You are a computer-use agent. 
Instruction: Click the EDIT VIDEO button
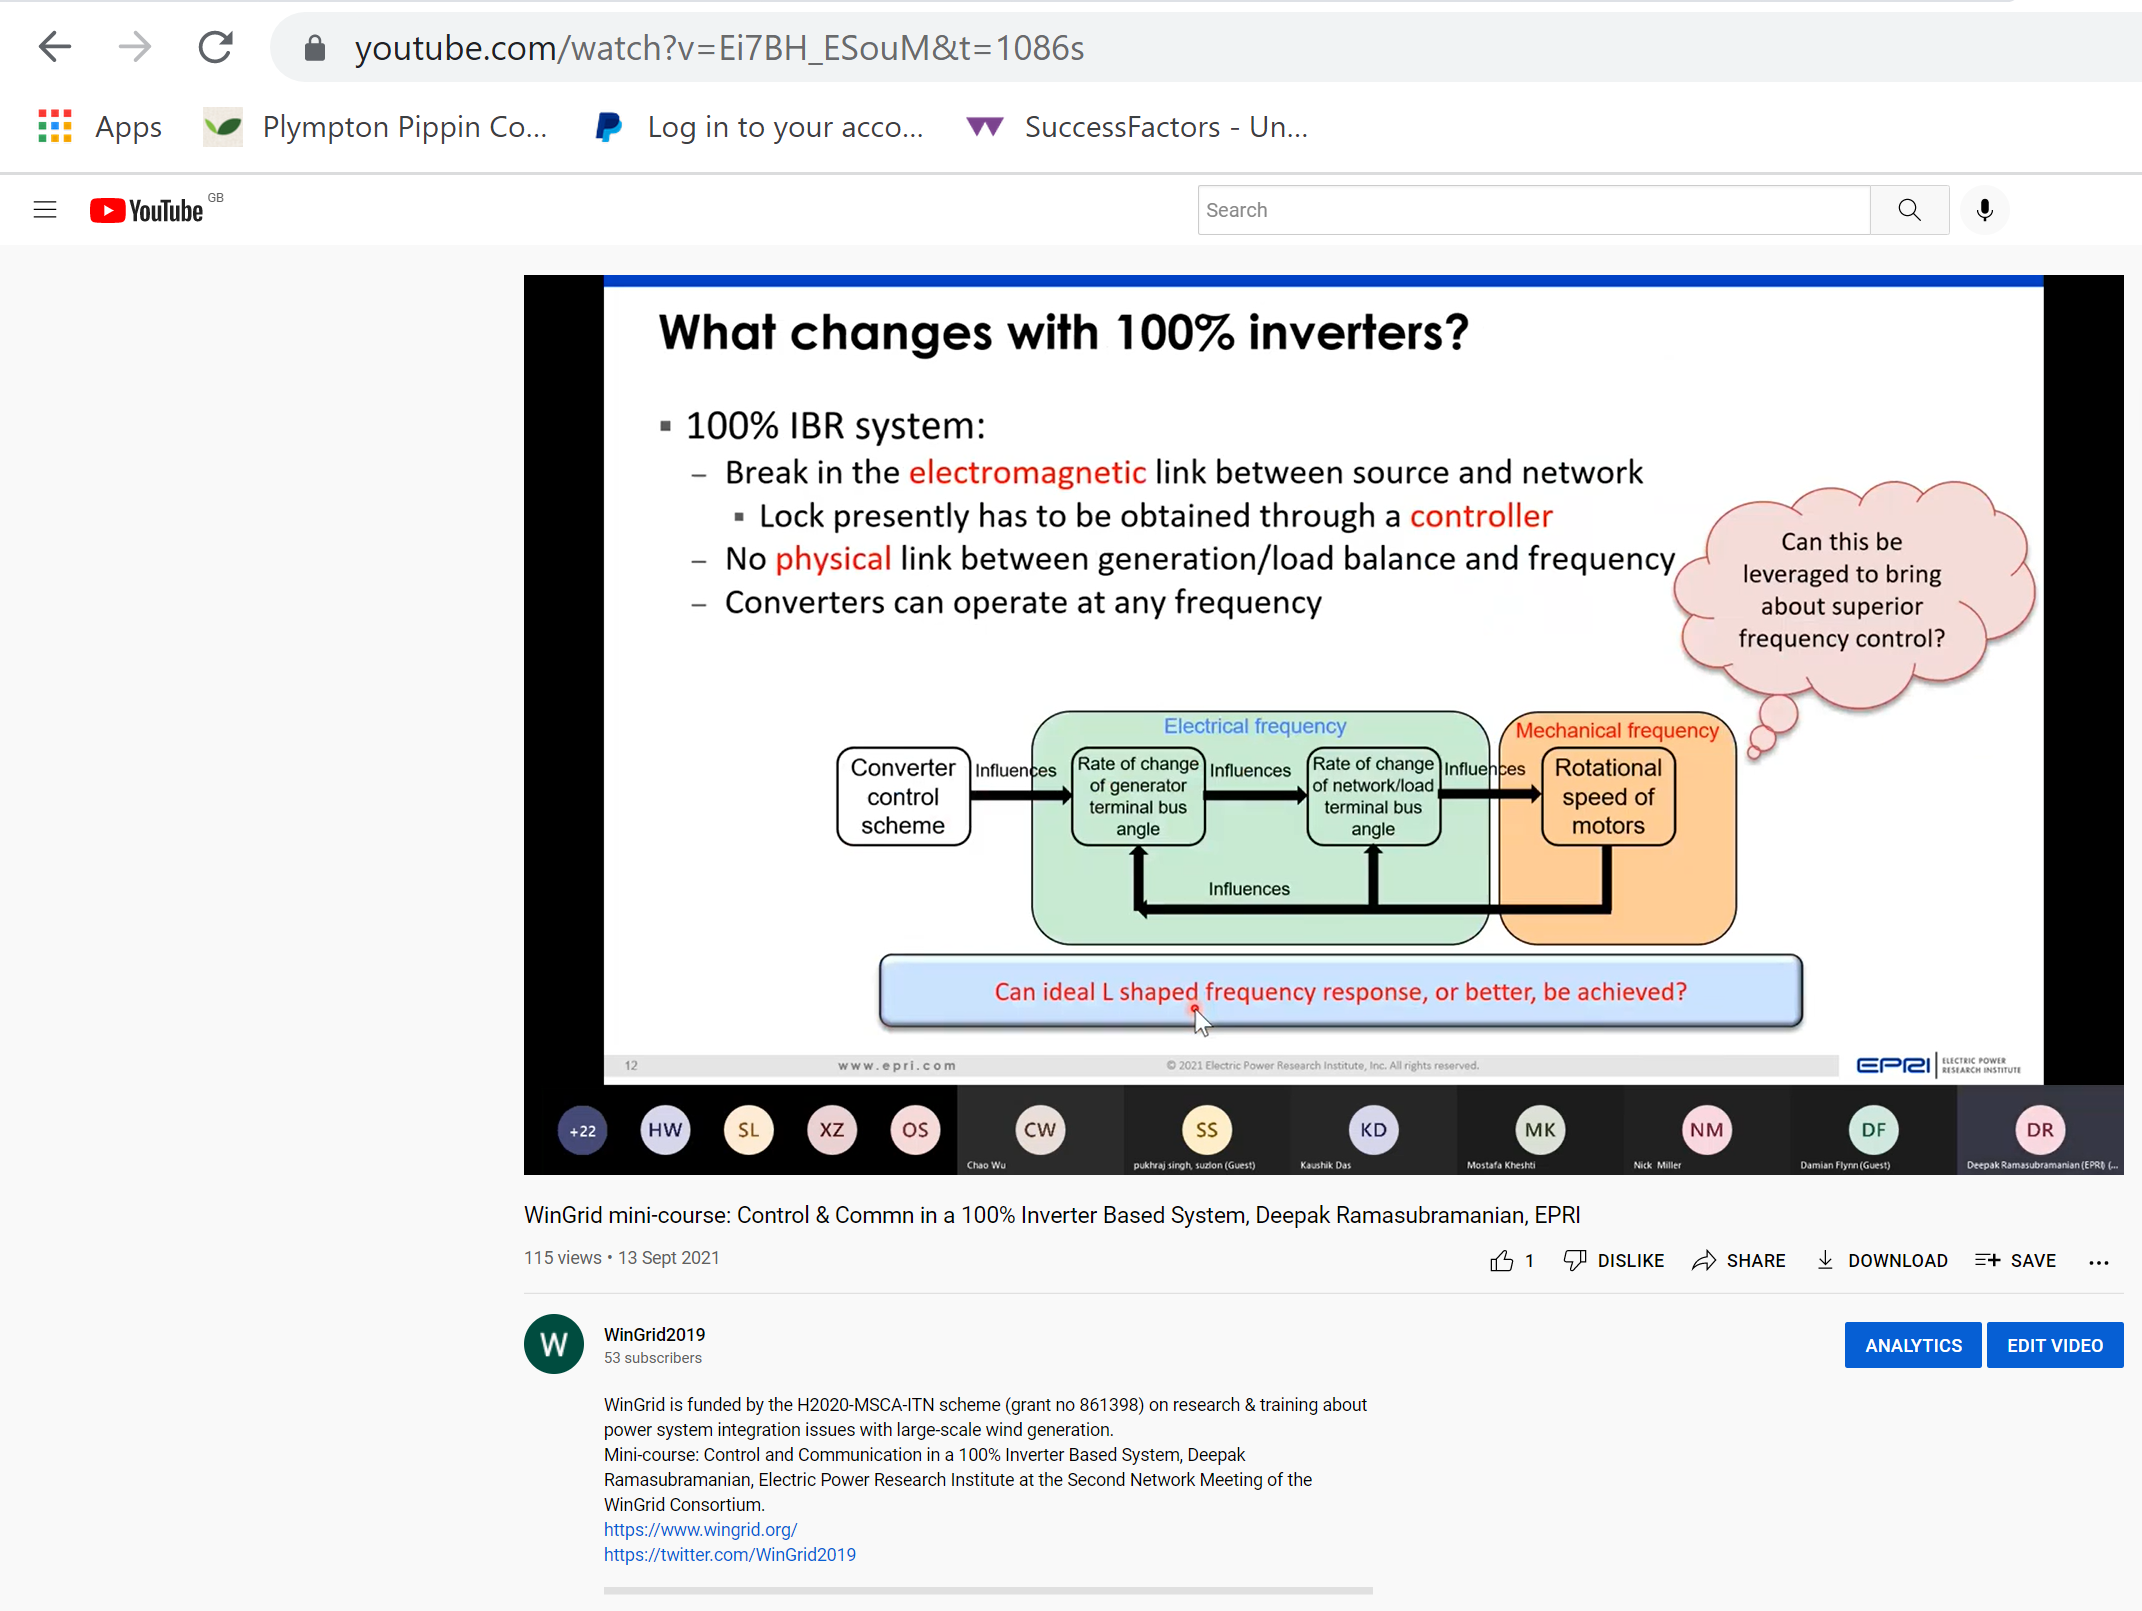pyautogui.click(x=2054, y=1345)
